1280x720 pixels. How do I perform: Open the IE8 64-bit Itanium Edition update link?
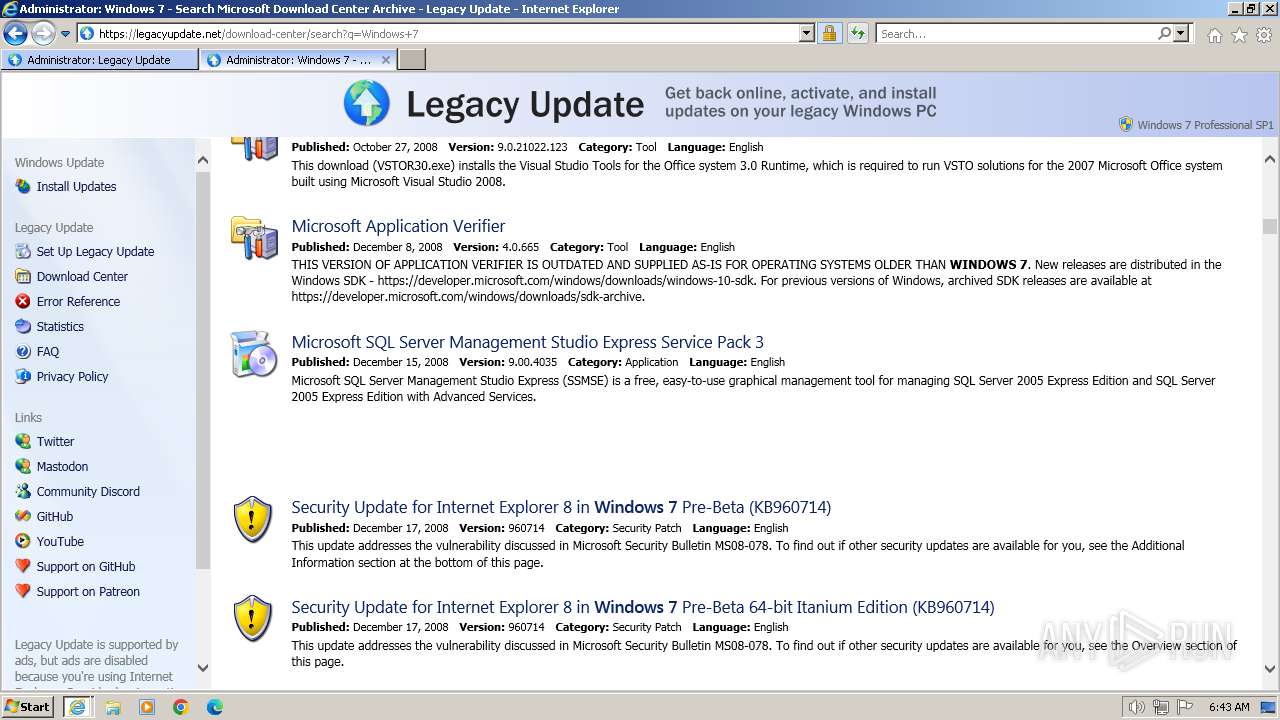click(643, 607)
